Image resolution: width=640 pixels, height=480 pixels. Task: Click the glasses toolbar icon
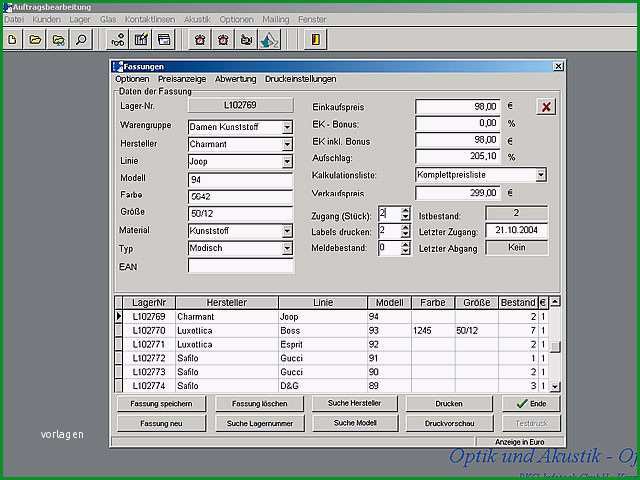118,40
